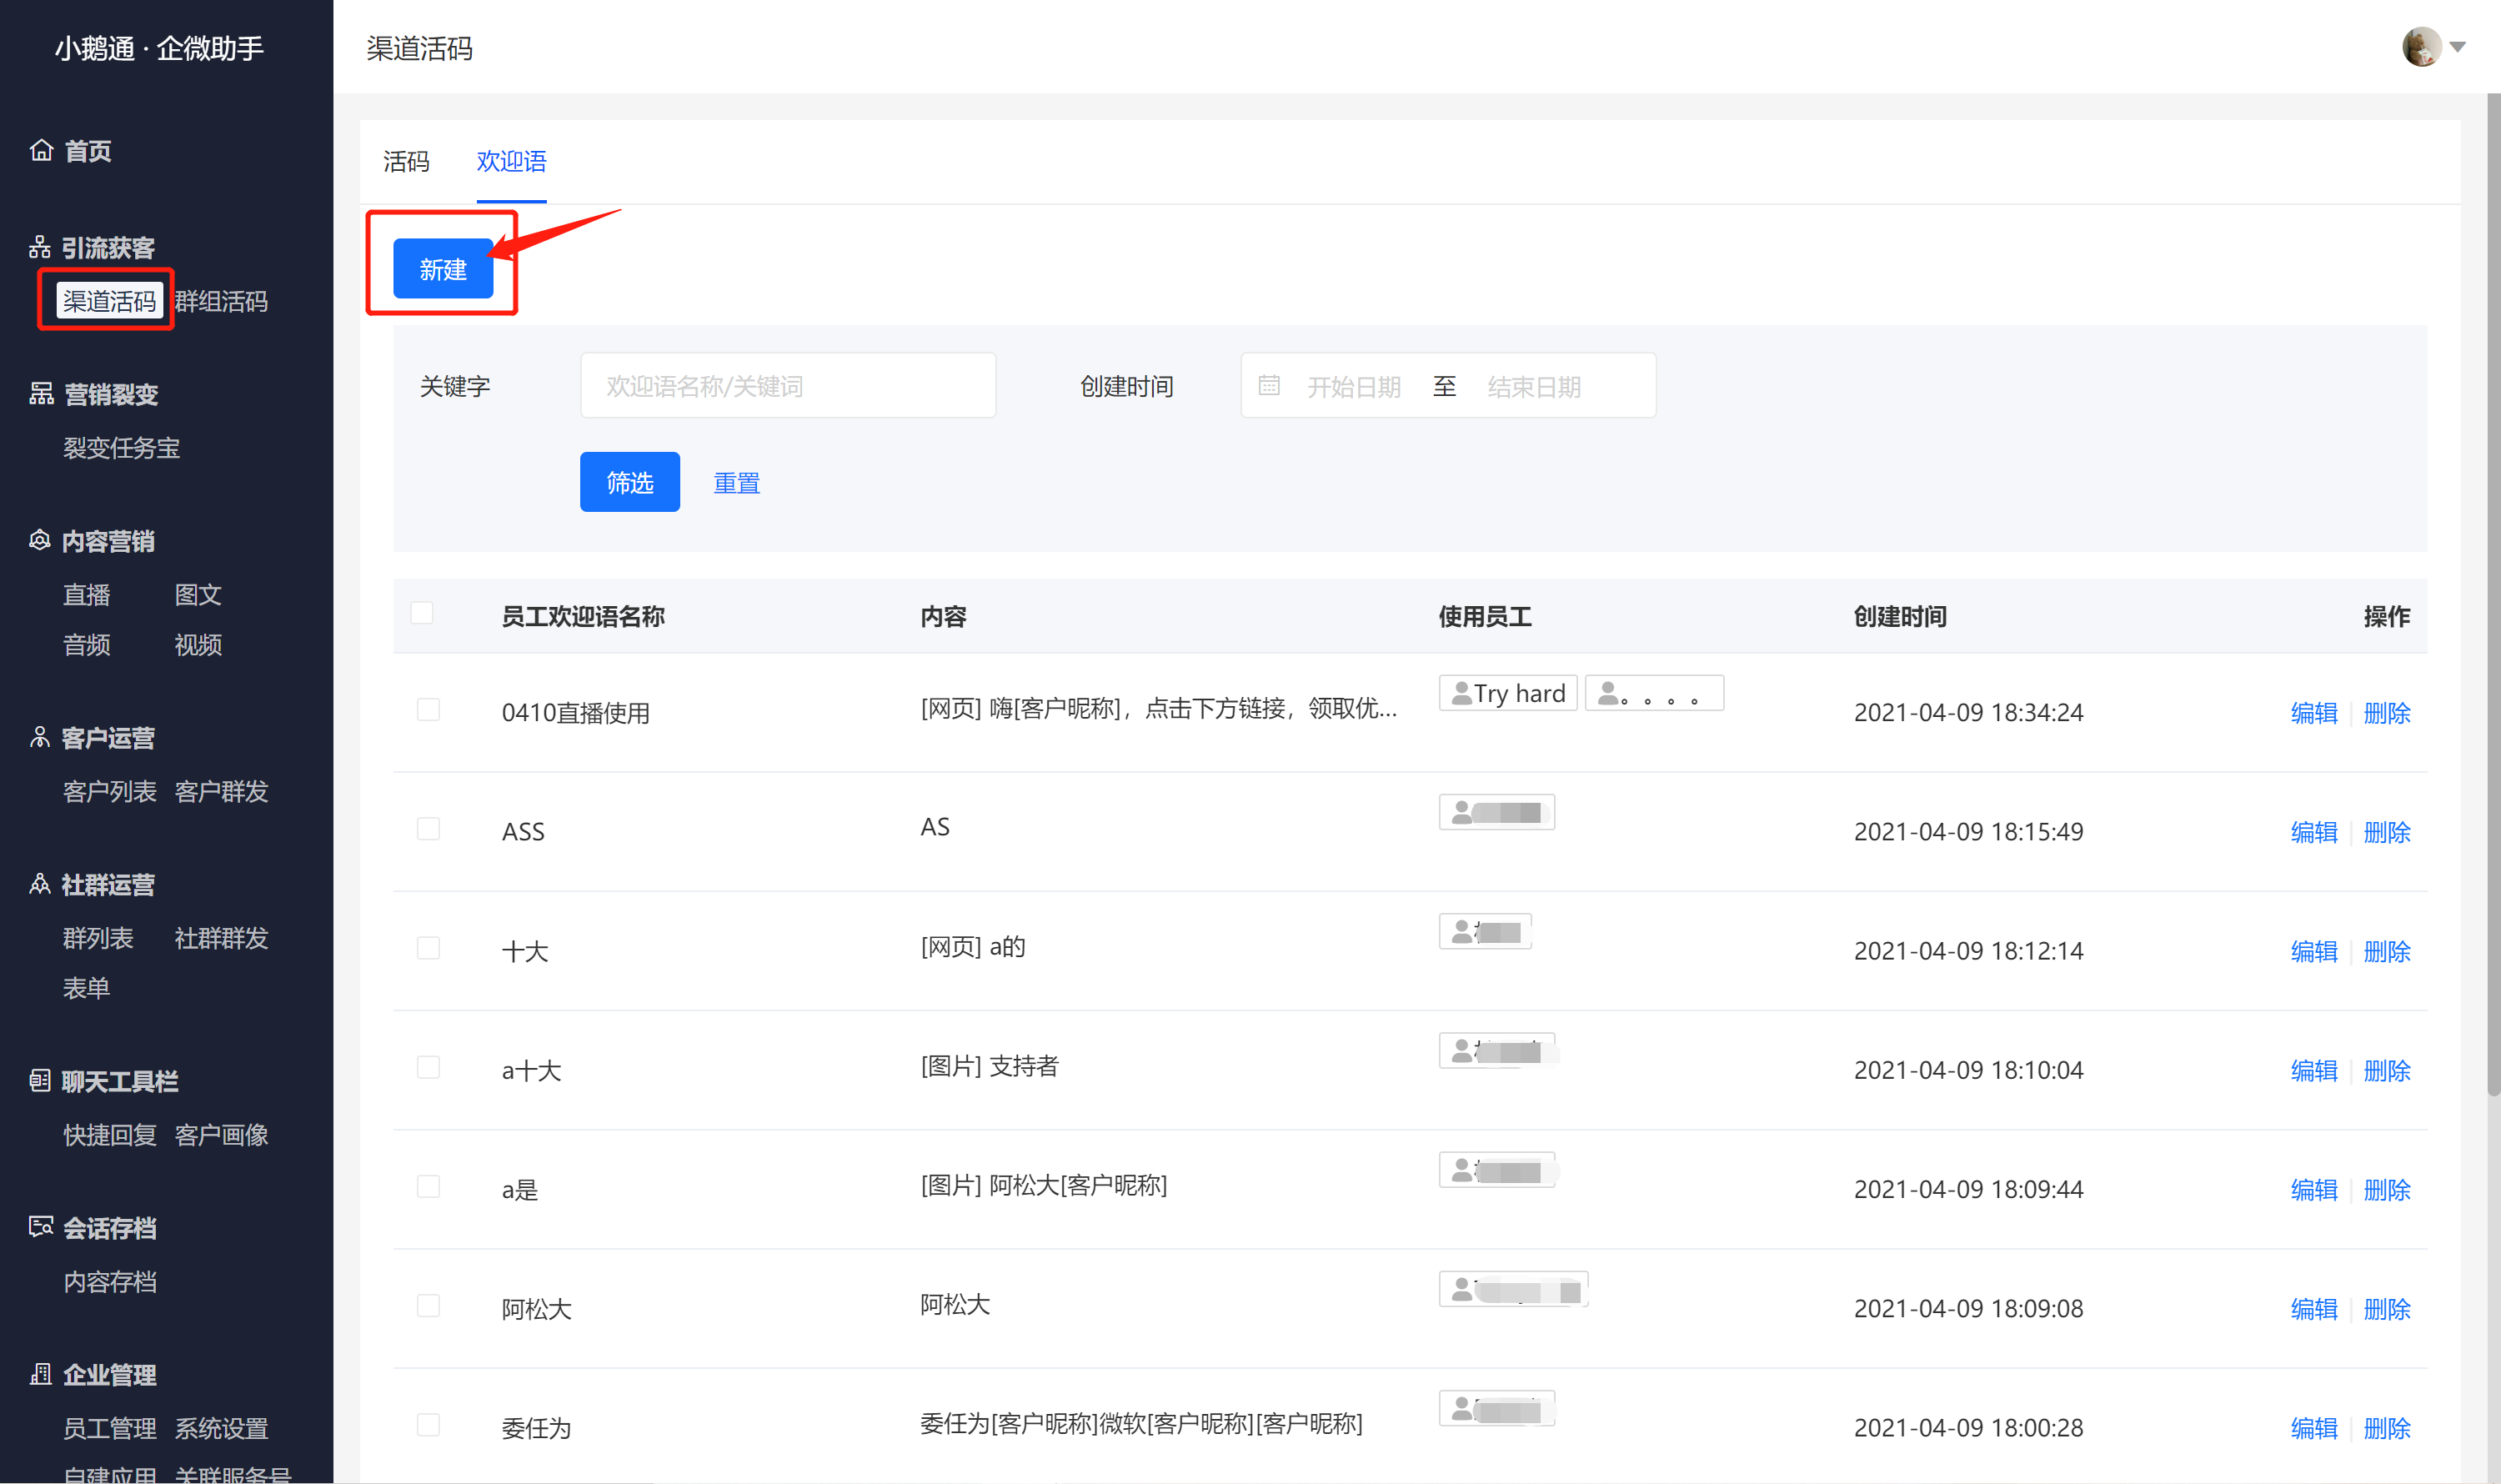Check the 十大 row checkbox
2501x1484 pixels.
(x=428, y=948)
